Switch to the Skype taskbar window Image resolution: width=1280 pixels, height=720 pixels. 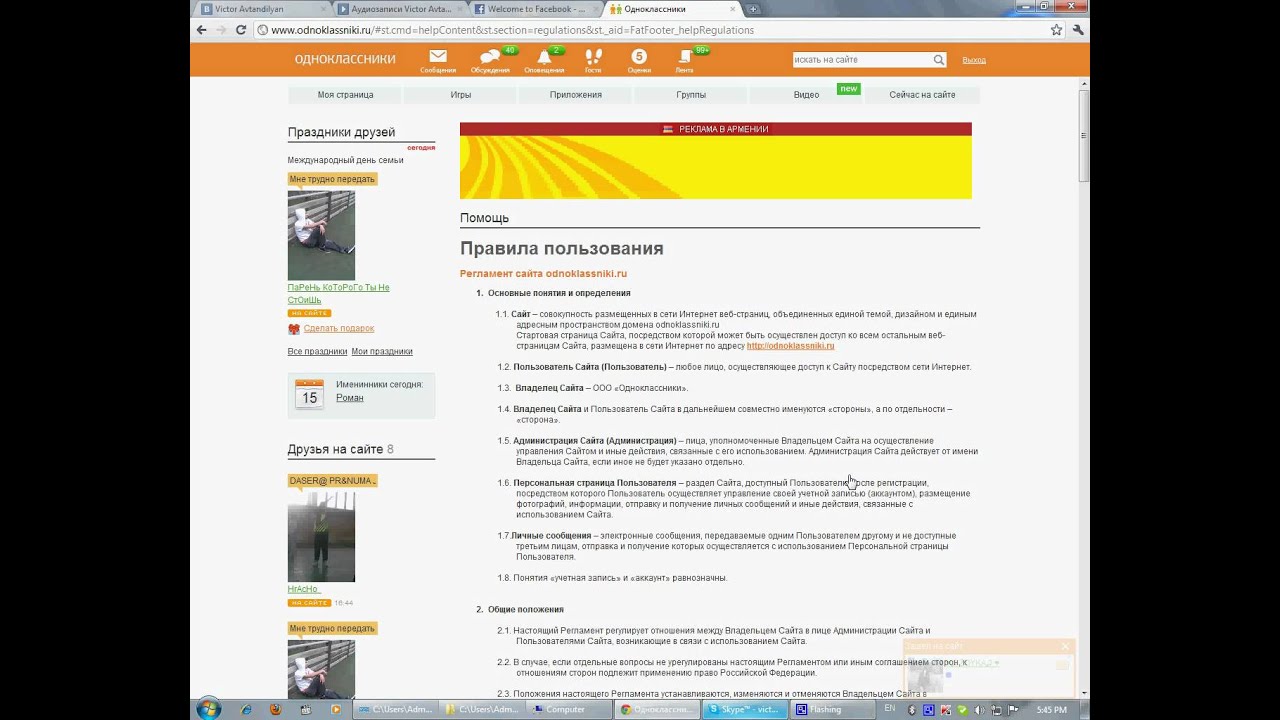(x=747, y=710)
